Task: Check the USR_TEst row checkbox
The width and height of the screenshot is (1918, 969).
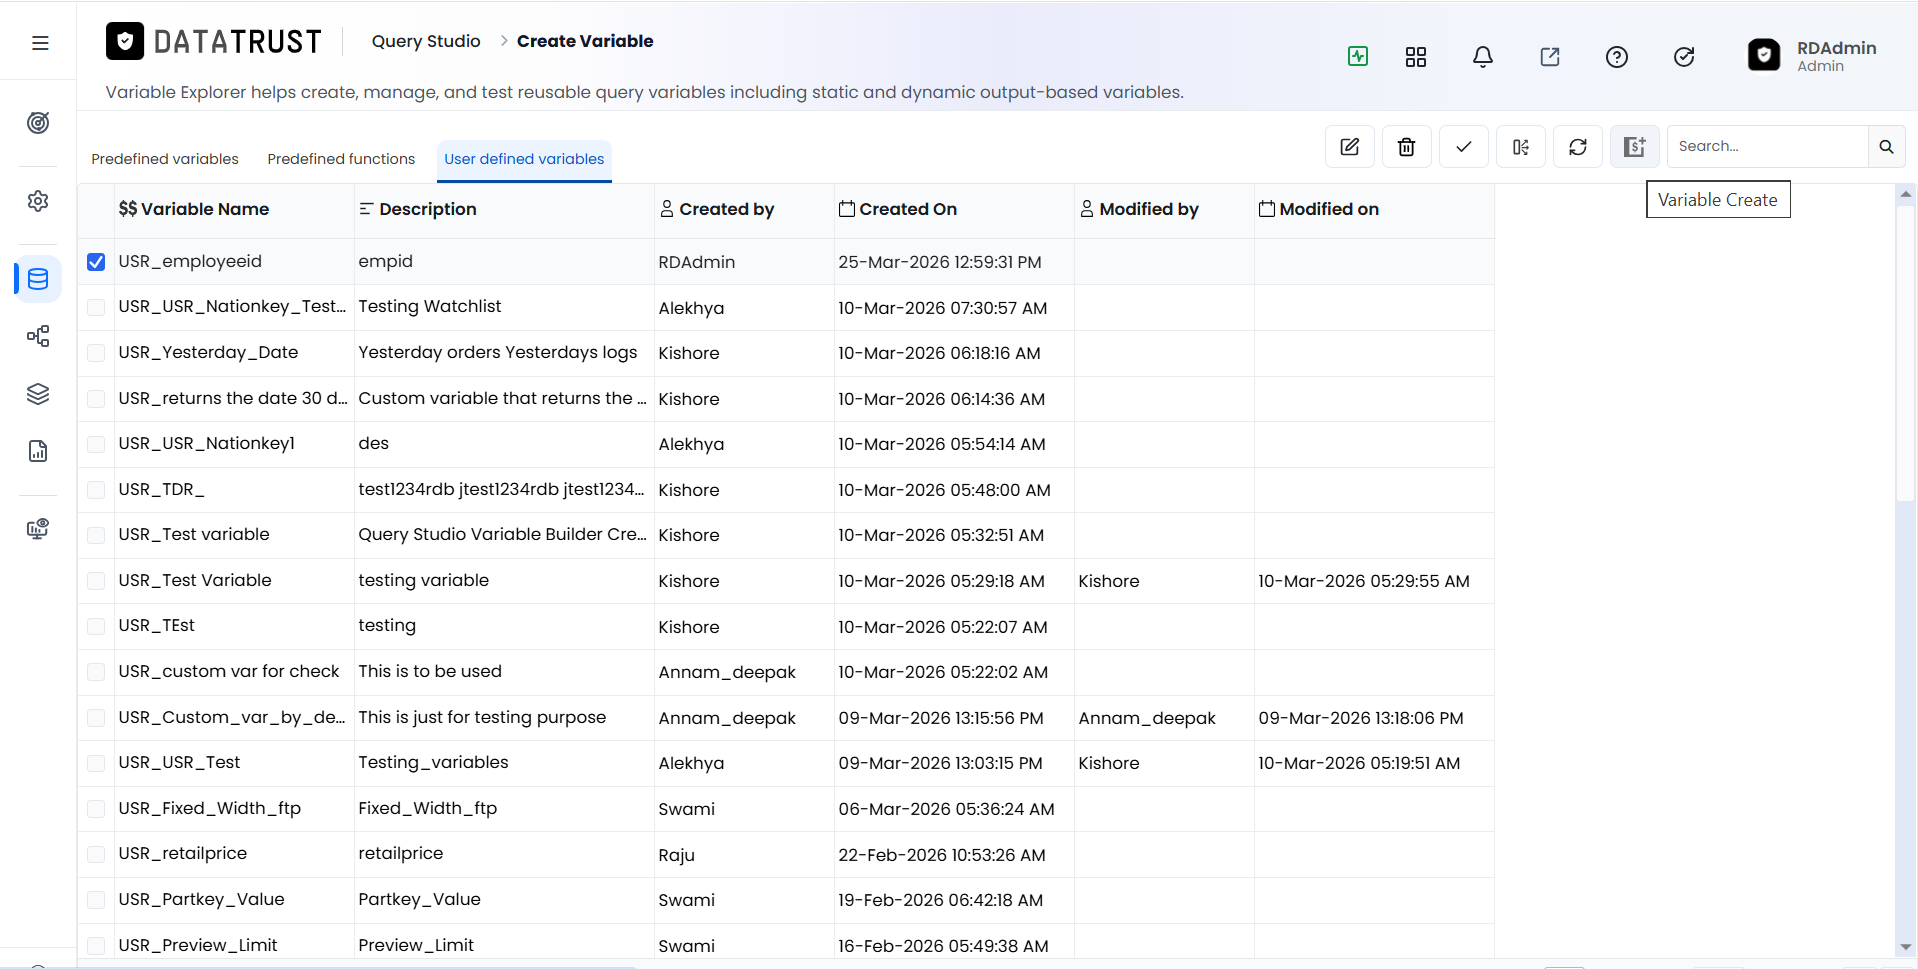Action: (x=96, y=626)
